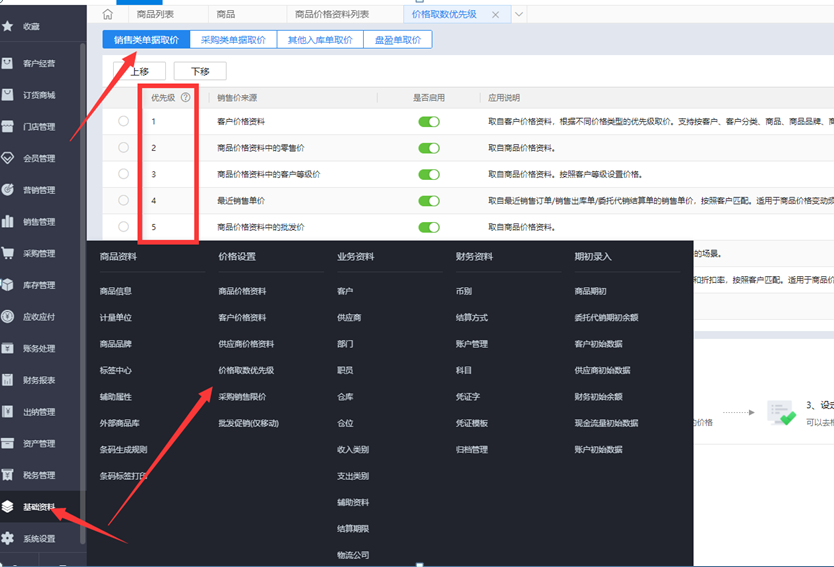Viewport: 834px width, 567px height.
Task: Click the help icon beside 优先级
Action: pos(185,98)
